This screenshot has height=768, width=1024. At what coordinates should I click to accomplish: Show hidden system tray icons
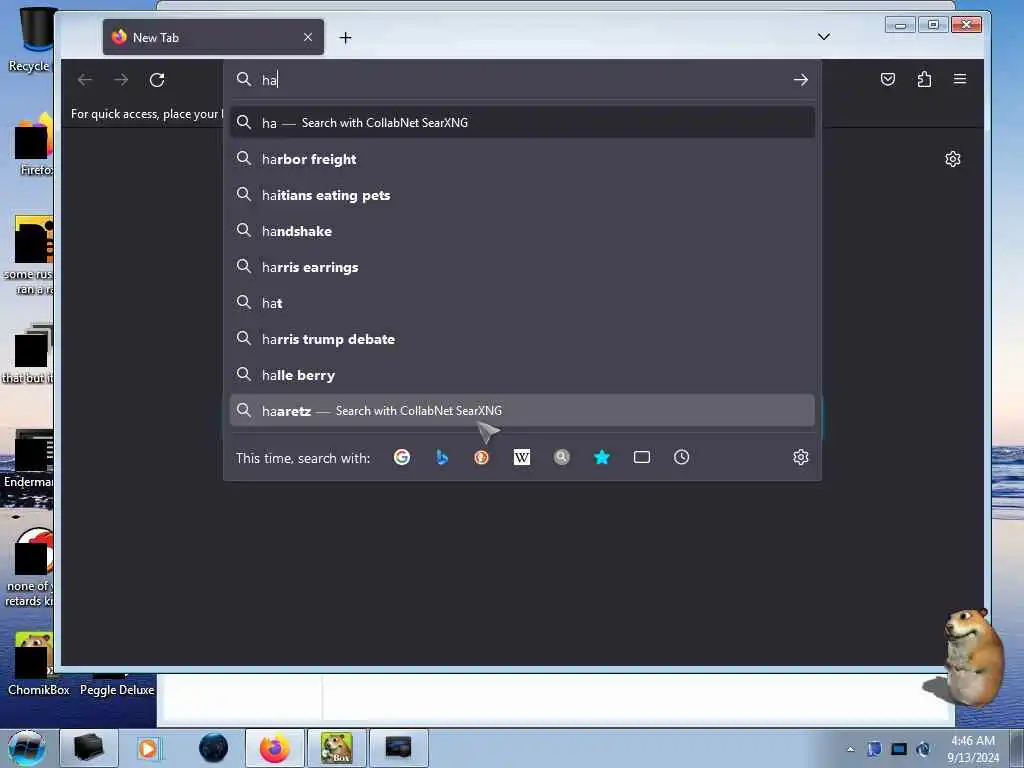pyautogui.click(x=850, y=749)
